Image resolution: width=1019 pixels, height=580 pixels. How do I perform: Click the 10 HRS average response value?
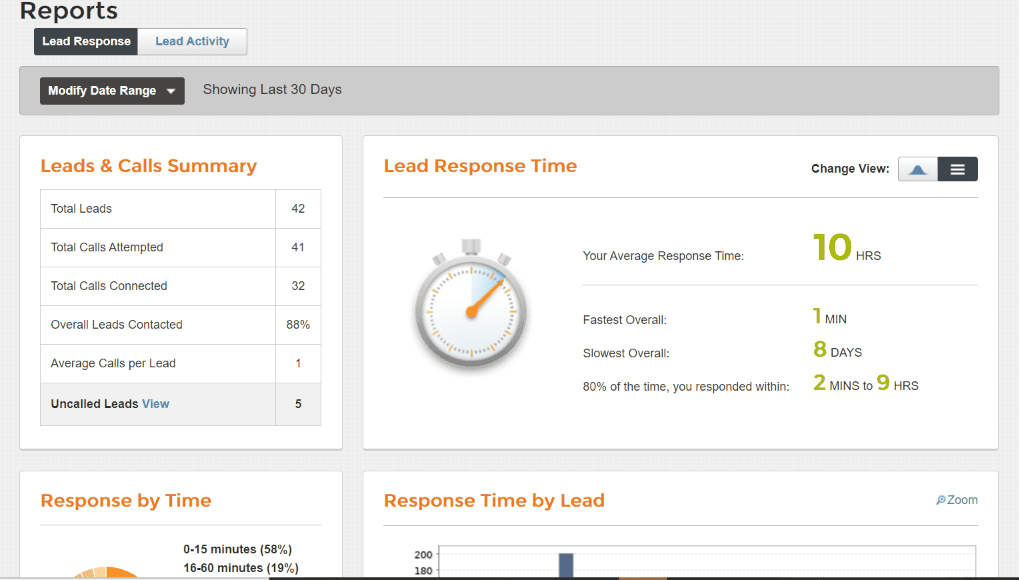point(847,248)
